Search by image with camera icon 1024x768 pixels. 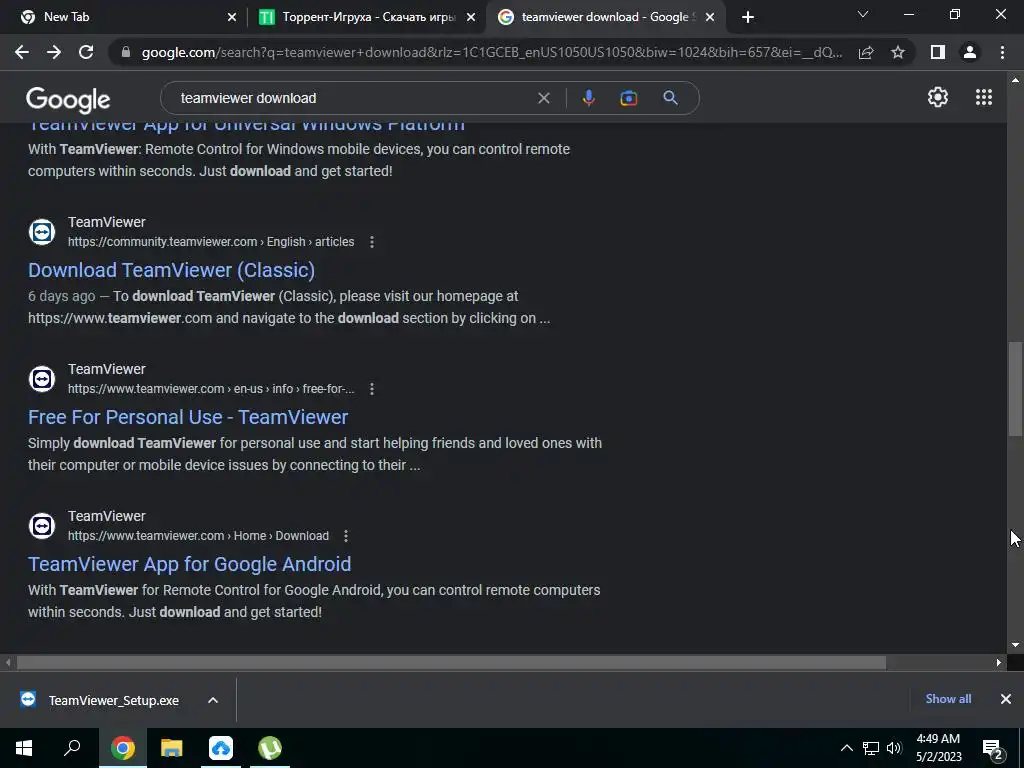click(x=628, y=98)
